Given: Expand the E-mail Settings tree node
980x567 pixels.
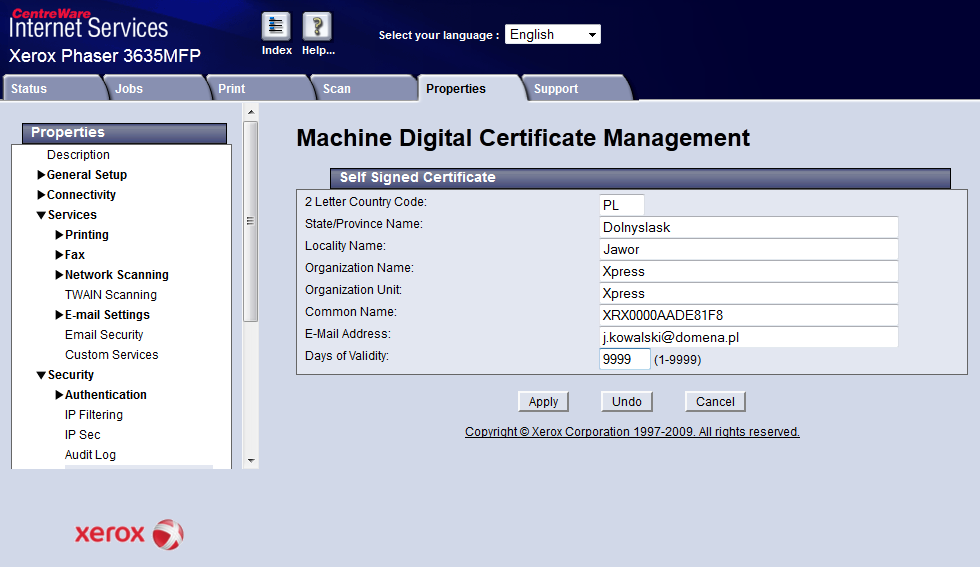Looking at the screenshot, I should [59, 314].
